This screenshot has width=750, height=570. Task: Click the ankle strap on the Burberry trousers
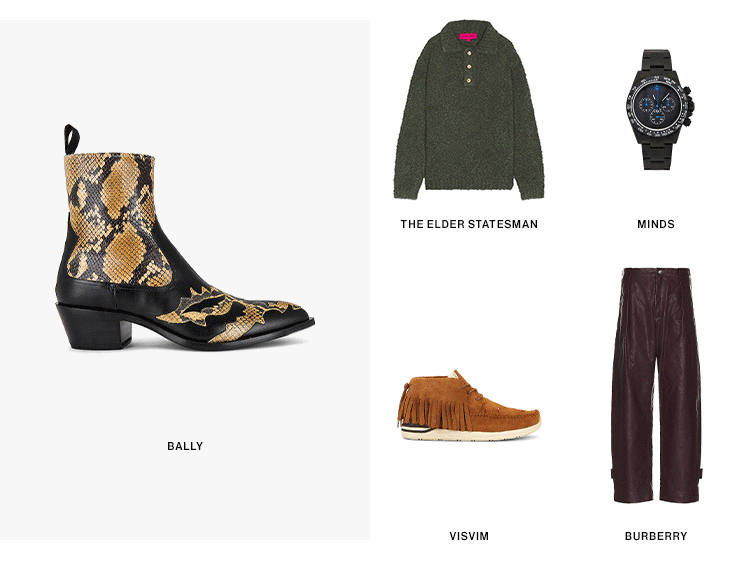(x=615, y=475)
